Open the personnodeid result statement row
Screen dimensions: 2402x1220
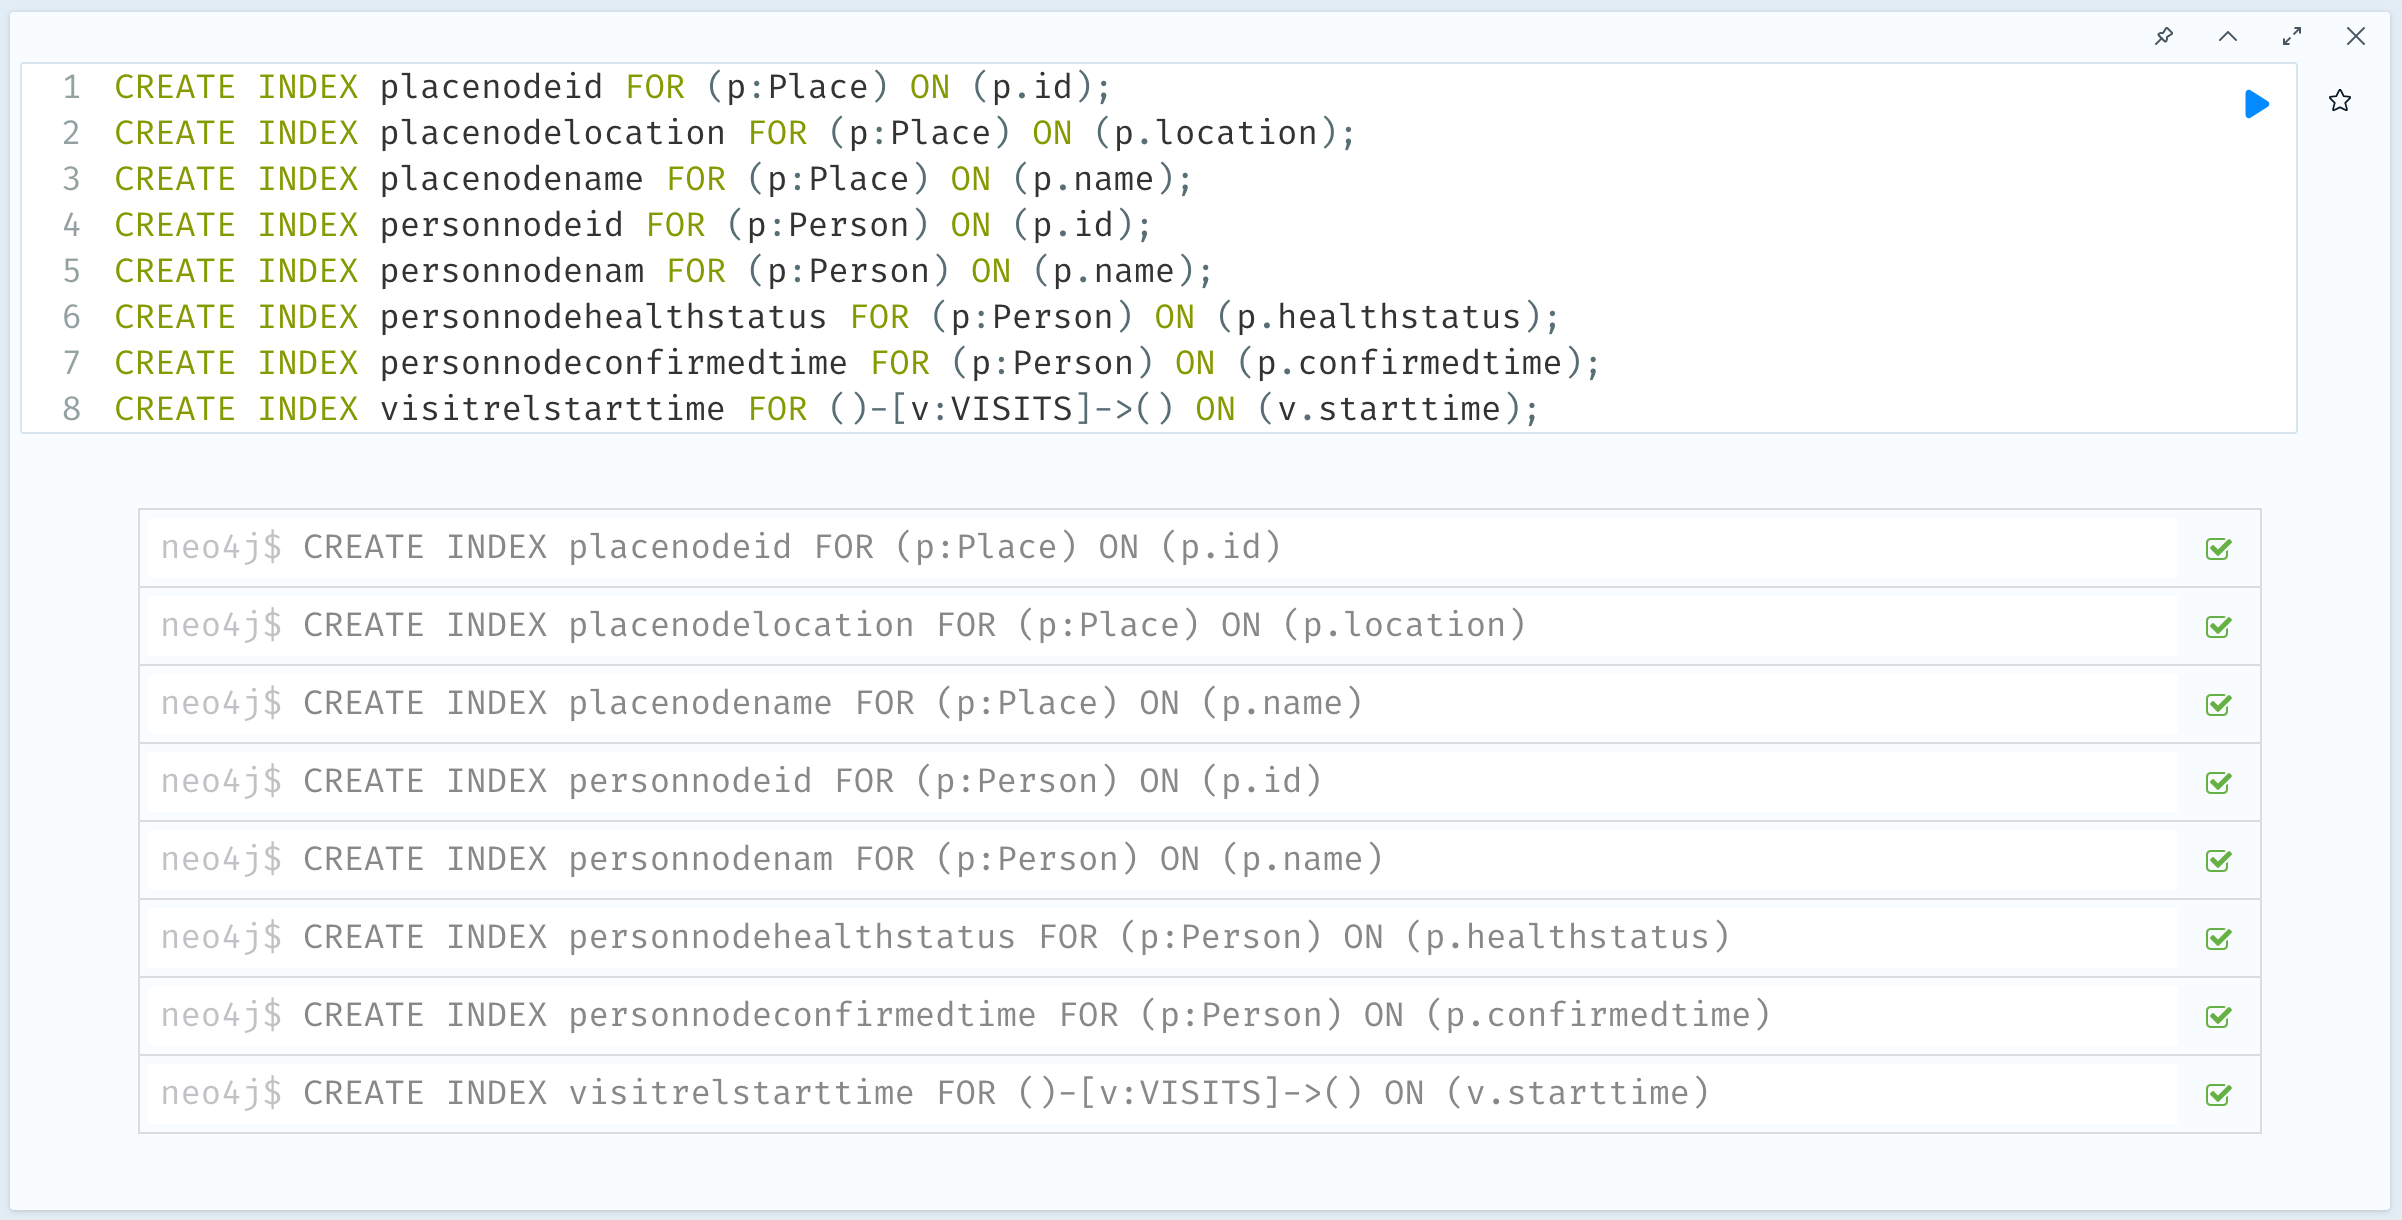point(1200,782)
